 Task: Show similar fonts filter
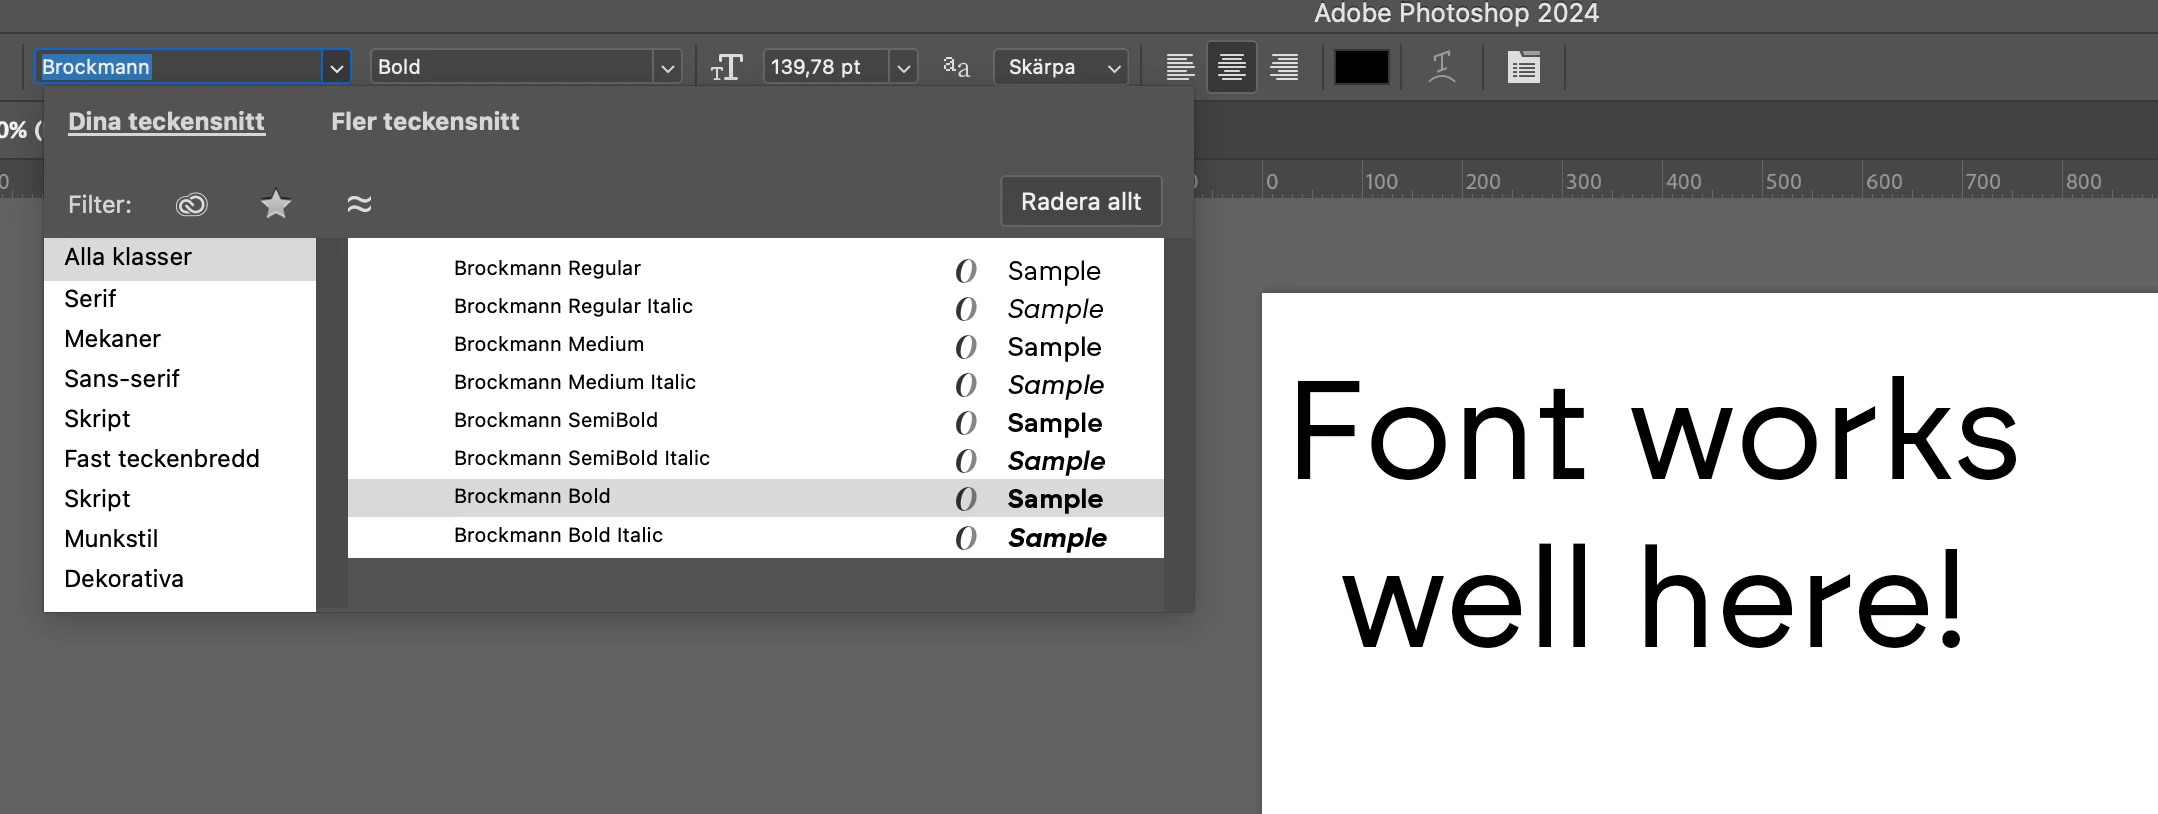359,204
